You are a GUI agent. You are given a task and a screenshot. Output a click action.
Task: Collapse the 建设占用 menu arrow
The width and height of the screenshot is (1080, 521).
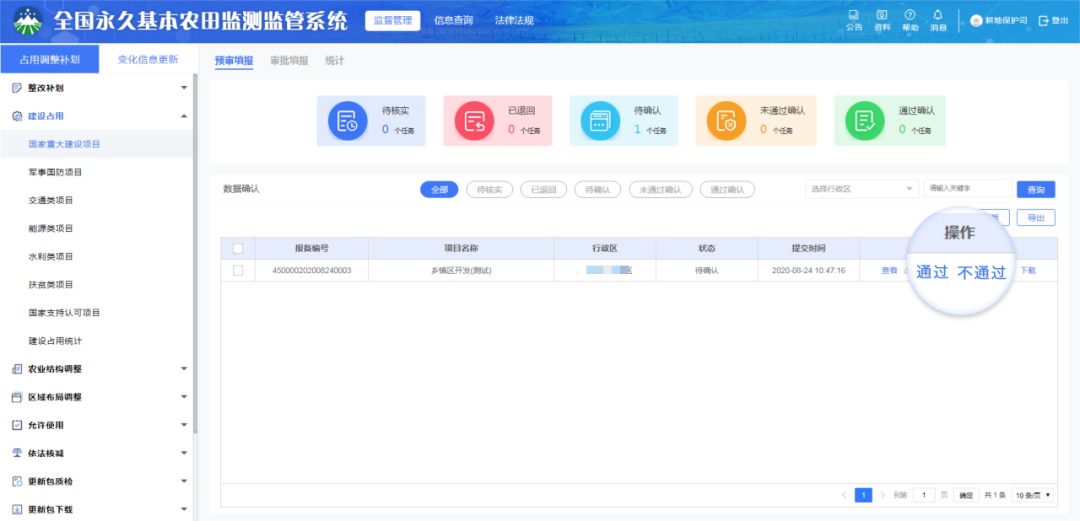point(184,116)
